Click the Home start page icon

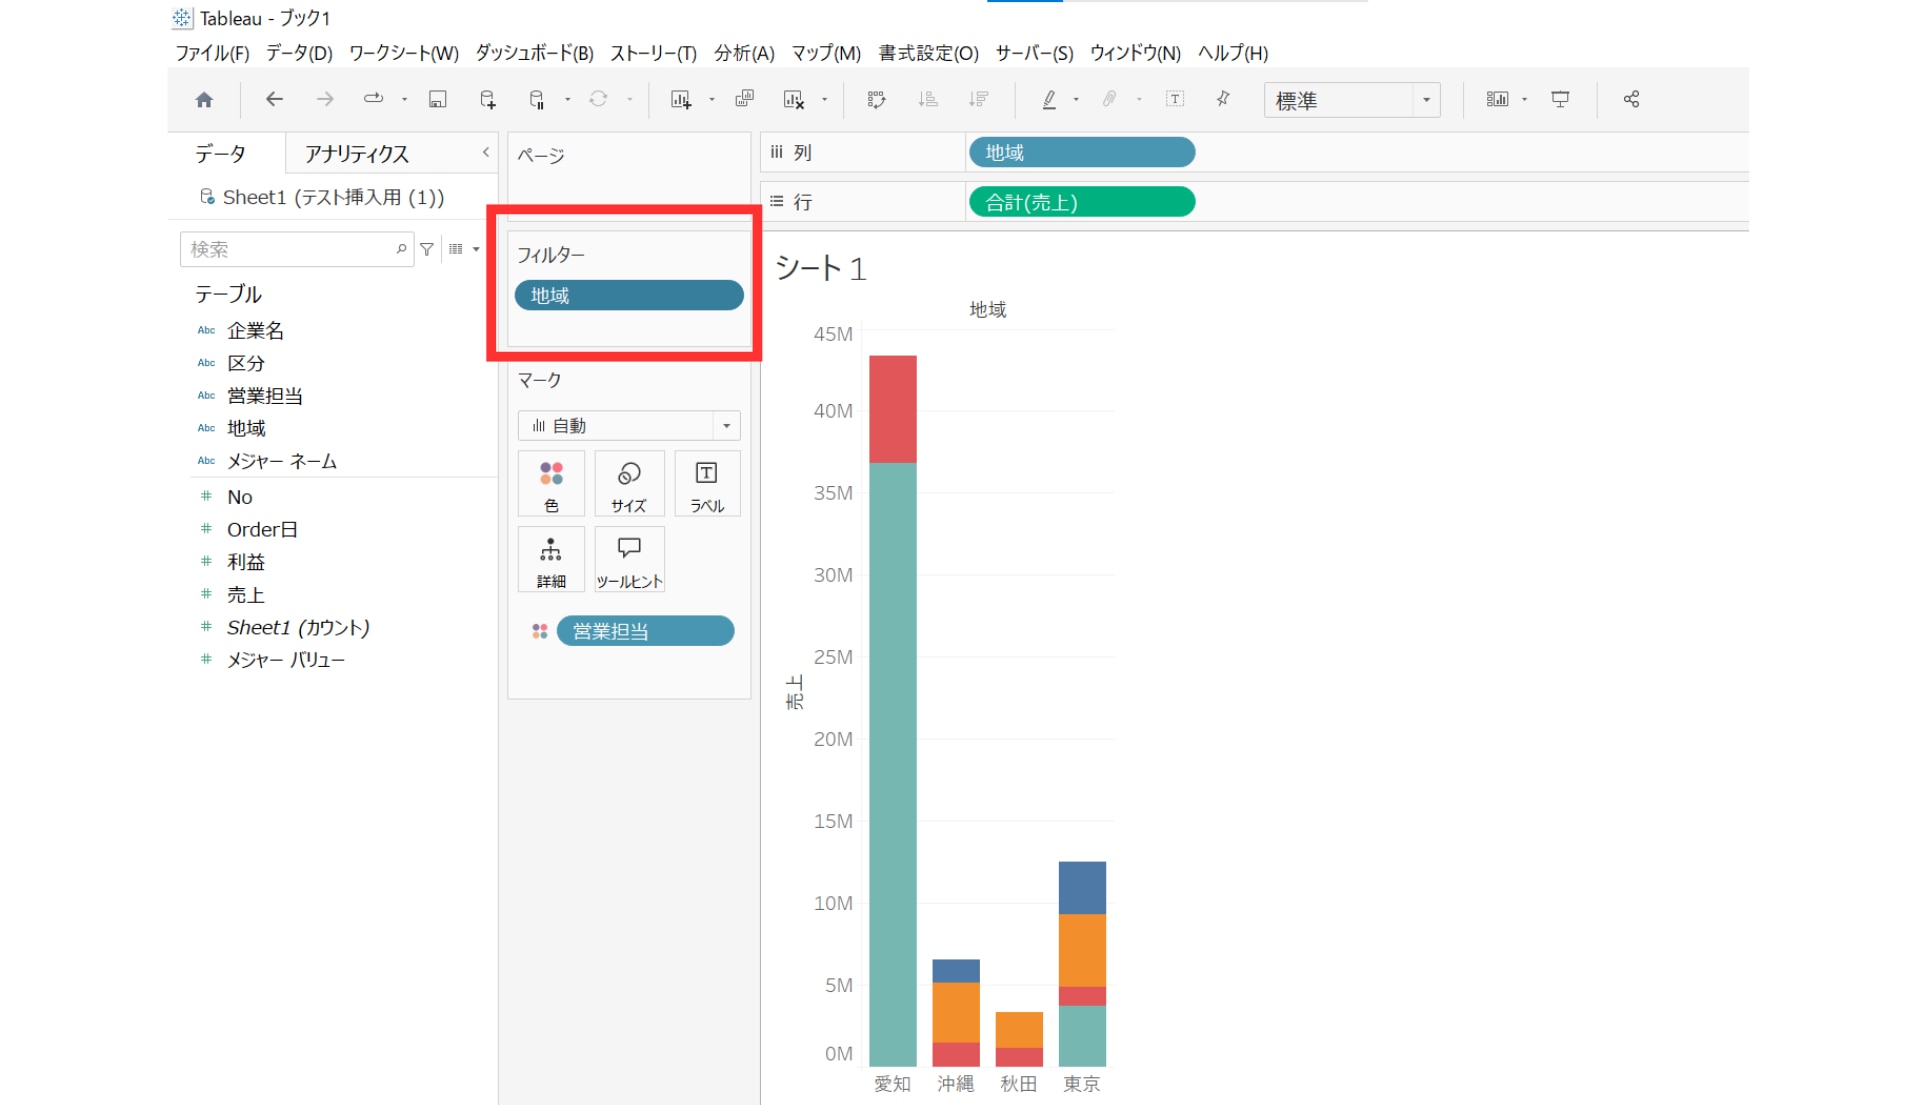(x=204, y=99)
